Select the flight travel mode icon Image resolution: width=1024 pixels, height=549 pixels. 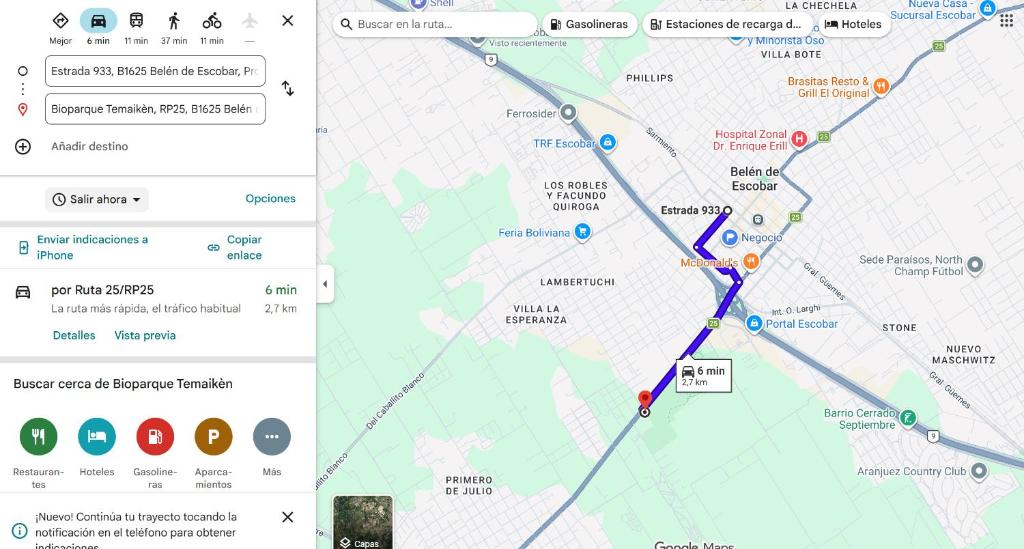[249, 21]
